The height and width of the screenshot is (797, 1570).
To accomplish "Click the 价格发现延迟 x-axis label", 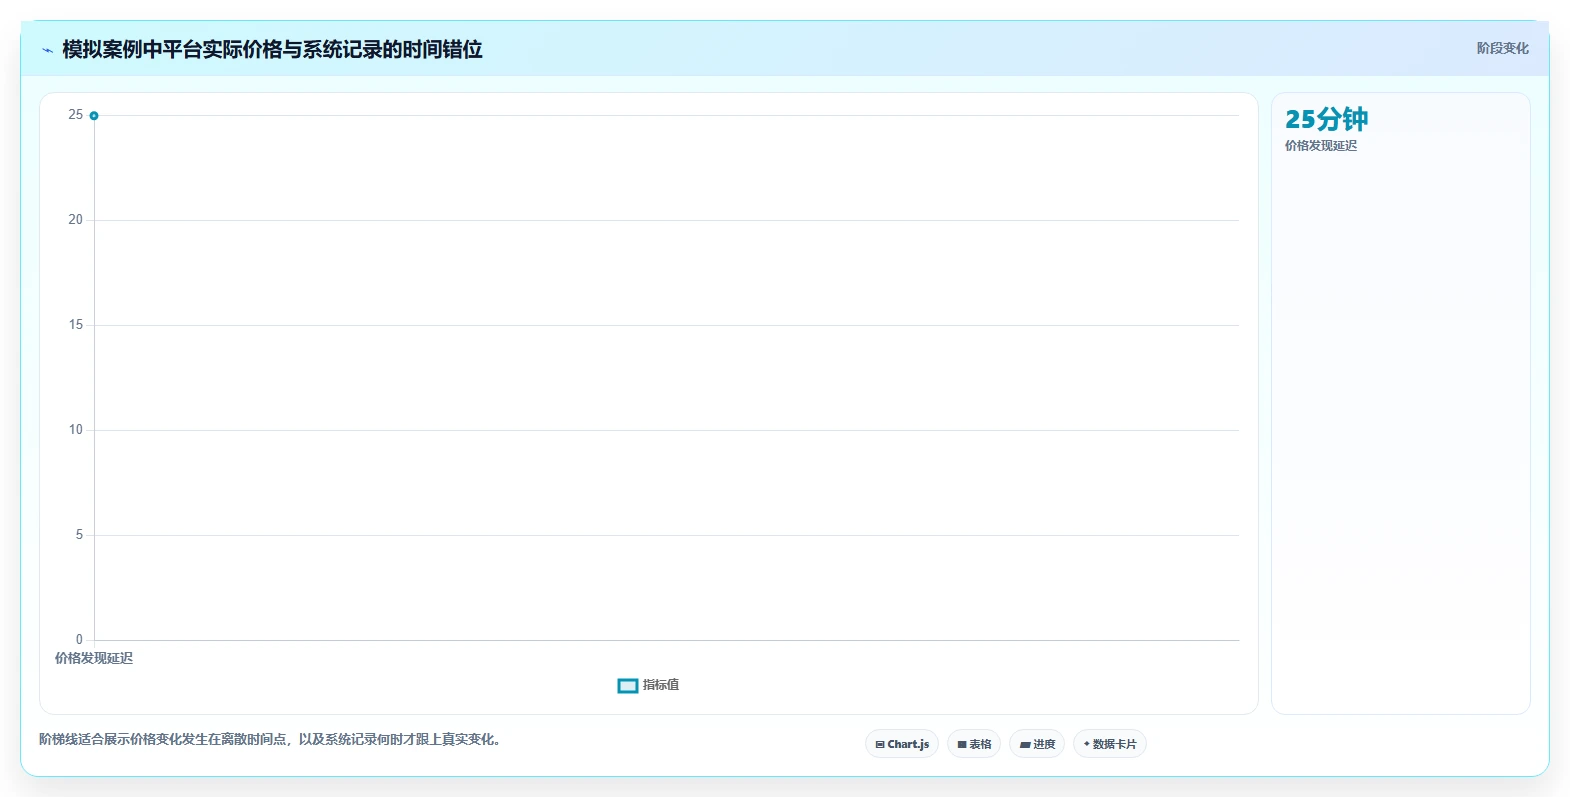I will click(94, 658).
